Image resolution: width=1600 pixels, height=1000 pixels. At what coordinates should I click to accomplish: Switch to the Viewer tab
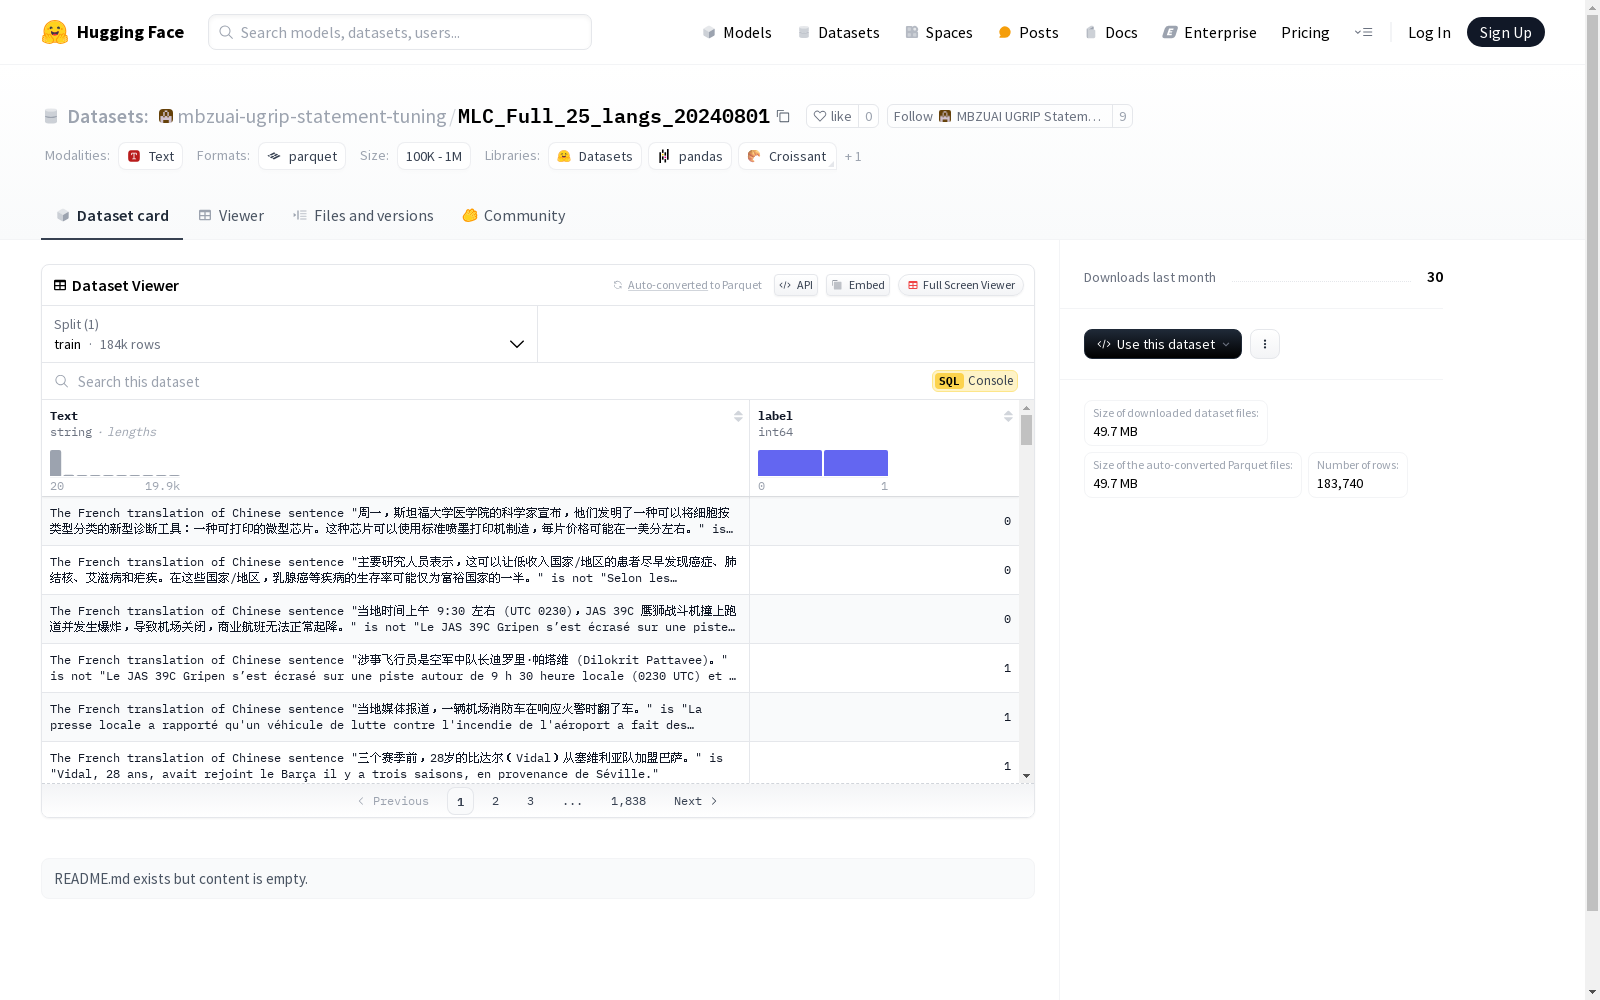[x=231, y=215]
